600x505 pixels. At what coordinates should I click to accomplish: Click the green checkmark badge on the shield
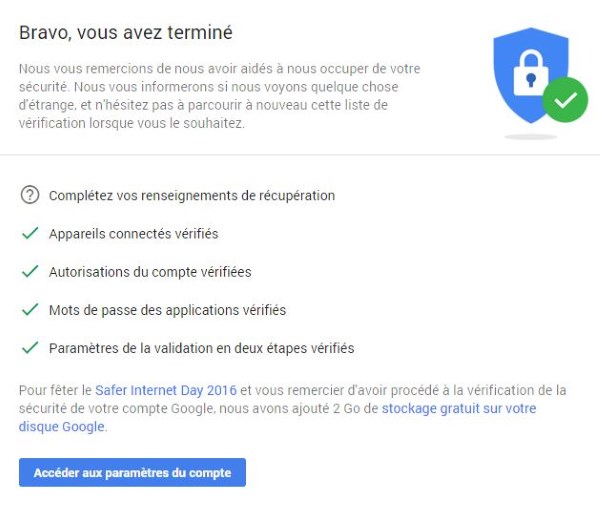tap(565, 100)
